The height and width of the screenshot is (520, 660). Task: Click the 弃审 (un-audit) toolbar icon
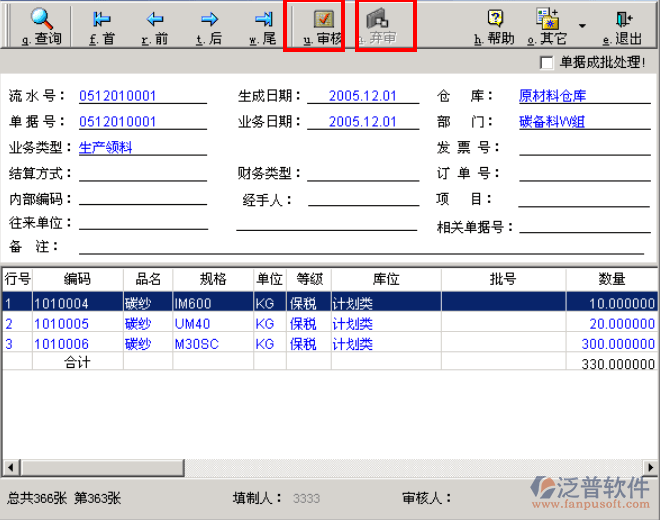[378, 20]
